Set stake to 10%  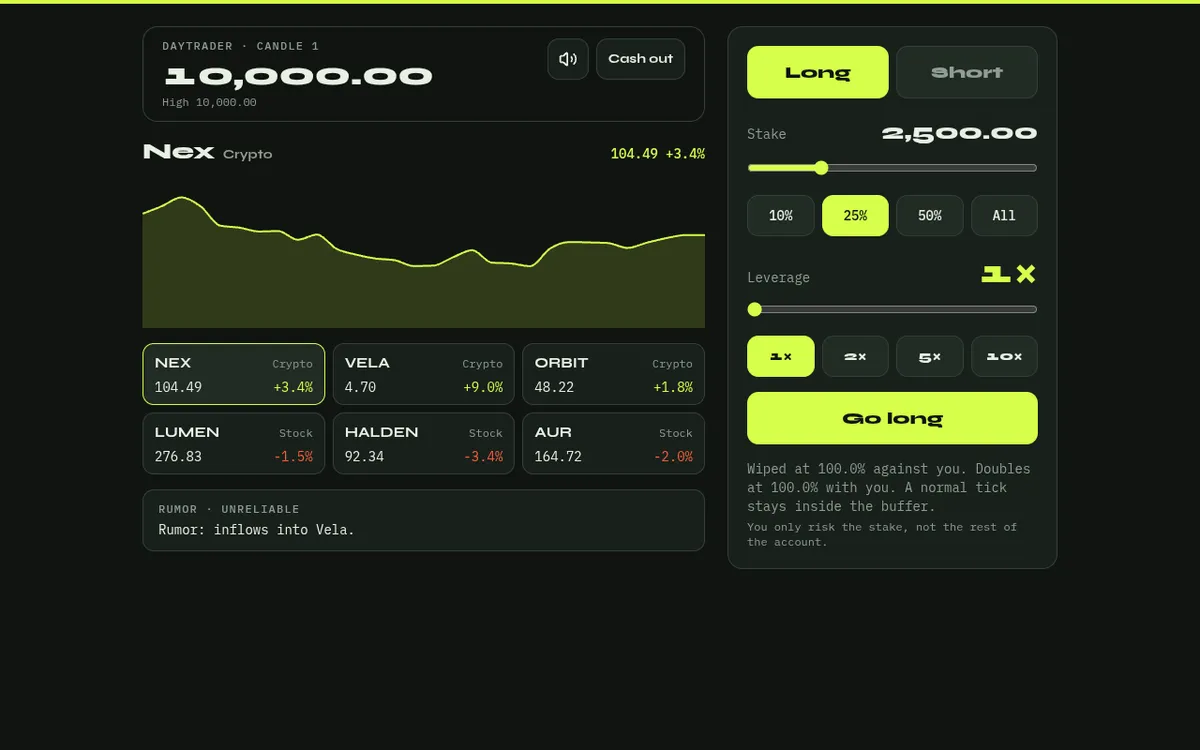pos(781,215)
